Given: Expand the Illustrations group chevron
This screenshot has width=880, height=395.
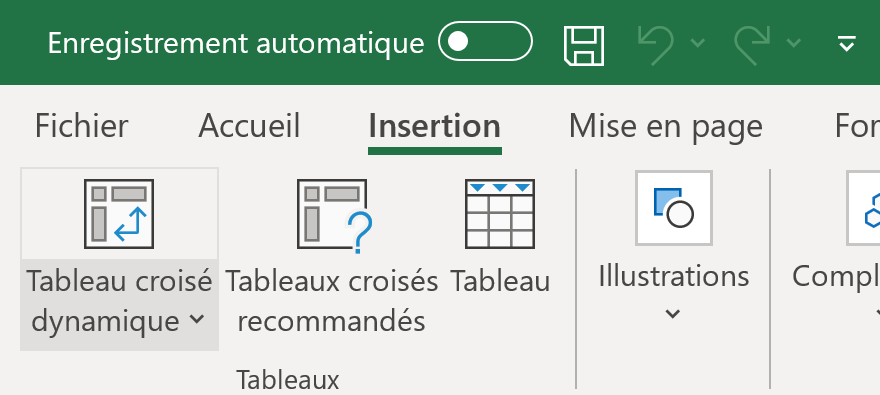Looking at the screenshot, I should 672,314.
